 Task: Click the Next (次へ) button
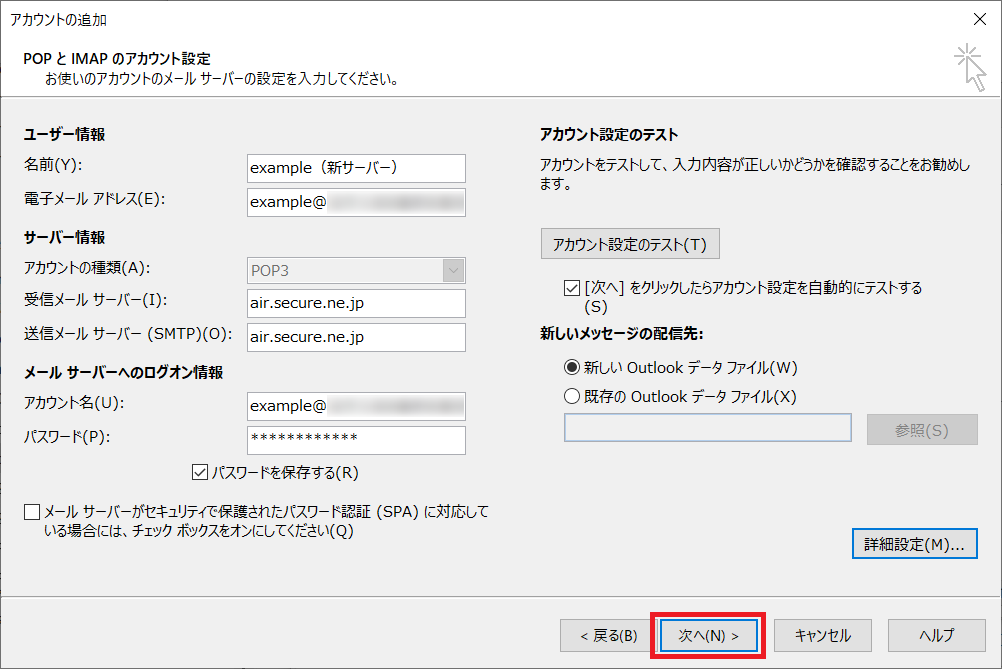tap(708, 635)
